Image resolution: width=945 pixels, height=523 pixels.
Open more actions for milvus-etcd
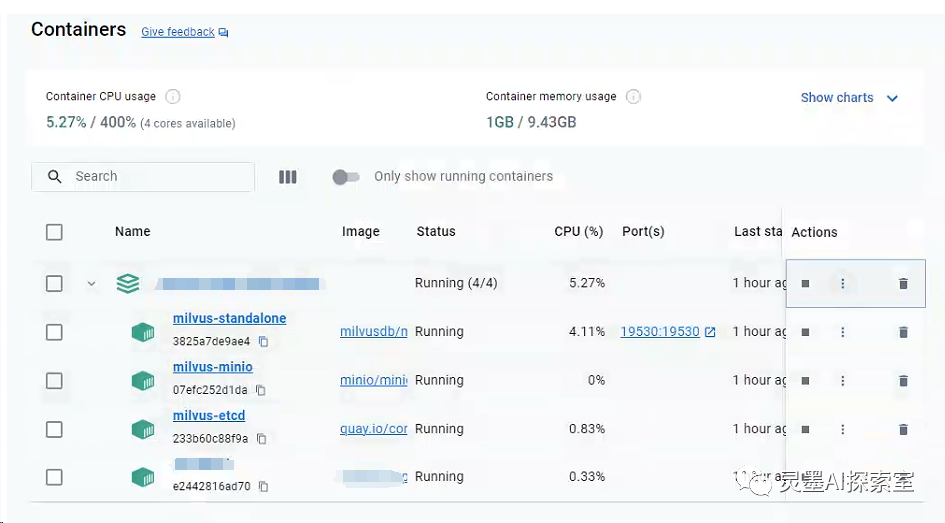[843, 430]
